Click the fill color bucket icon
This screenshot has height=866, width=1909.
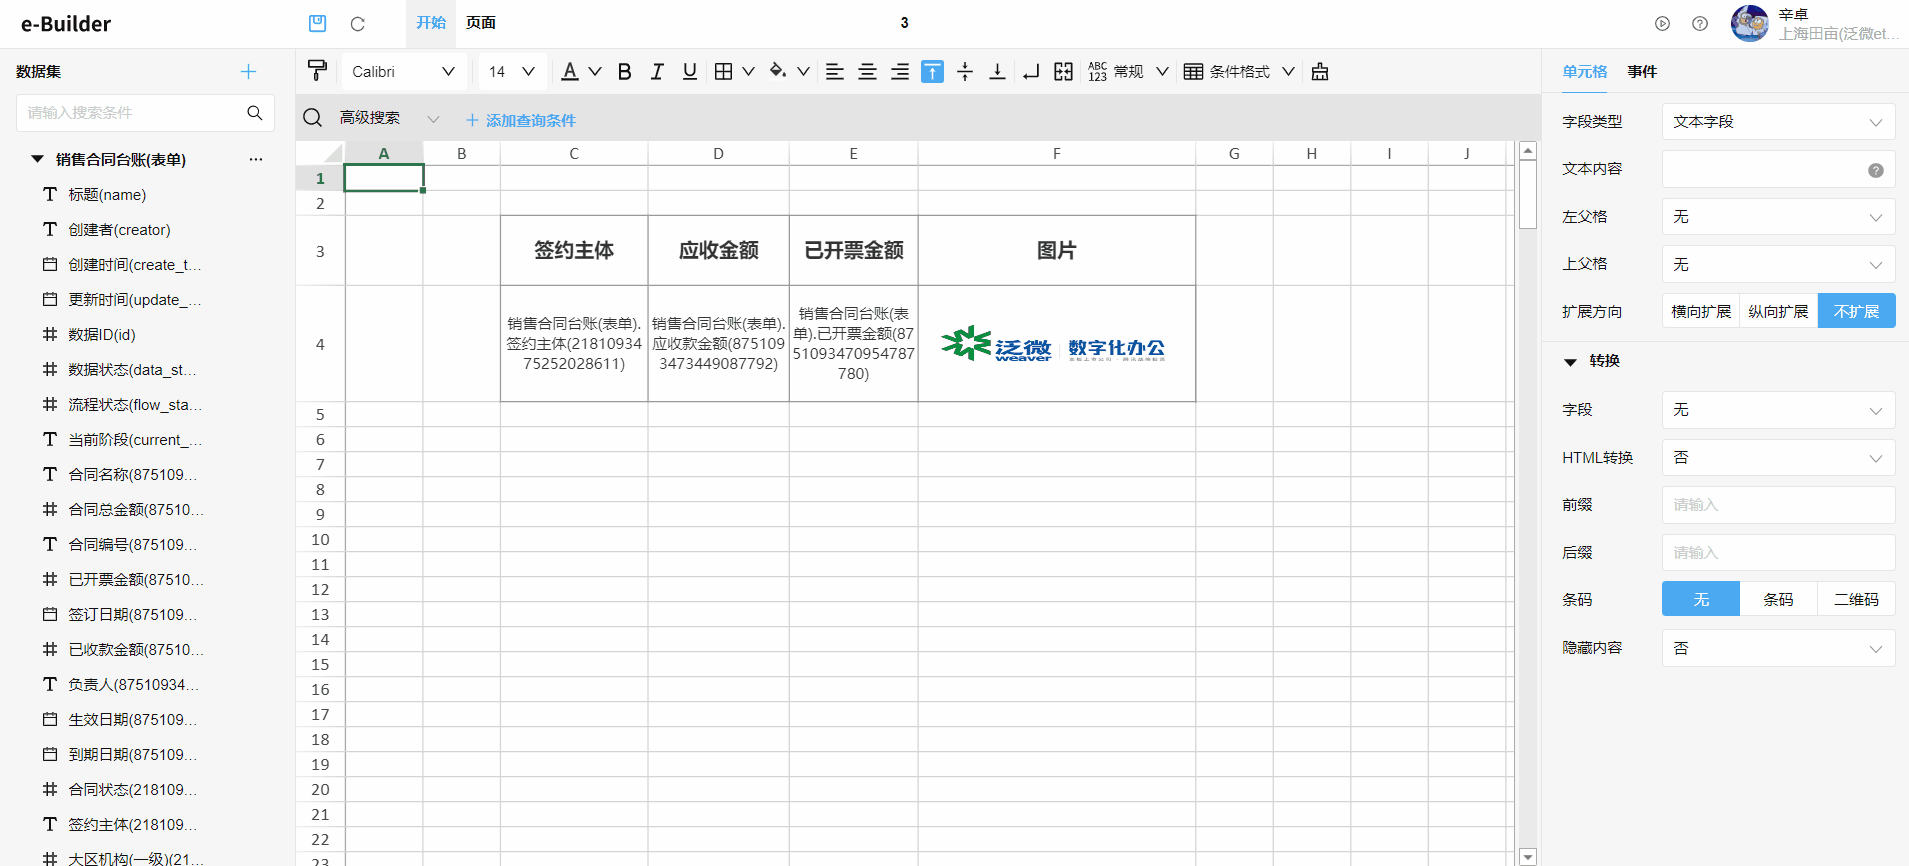777,72
